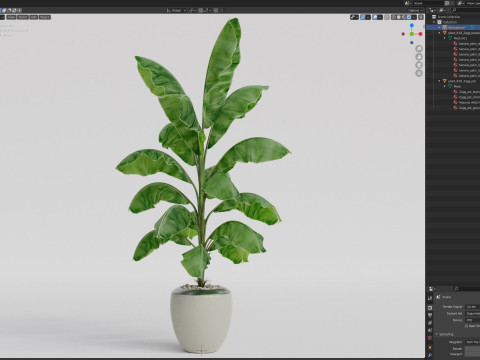Open the viewport Select menu
Image resolution: width=480 pixels, height=360 pixels.
coord(23,17)
